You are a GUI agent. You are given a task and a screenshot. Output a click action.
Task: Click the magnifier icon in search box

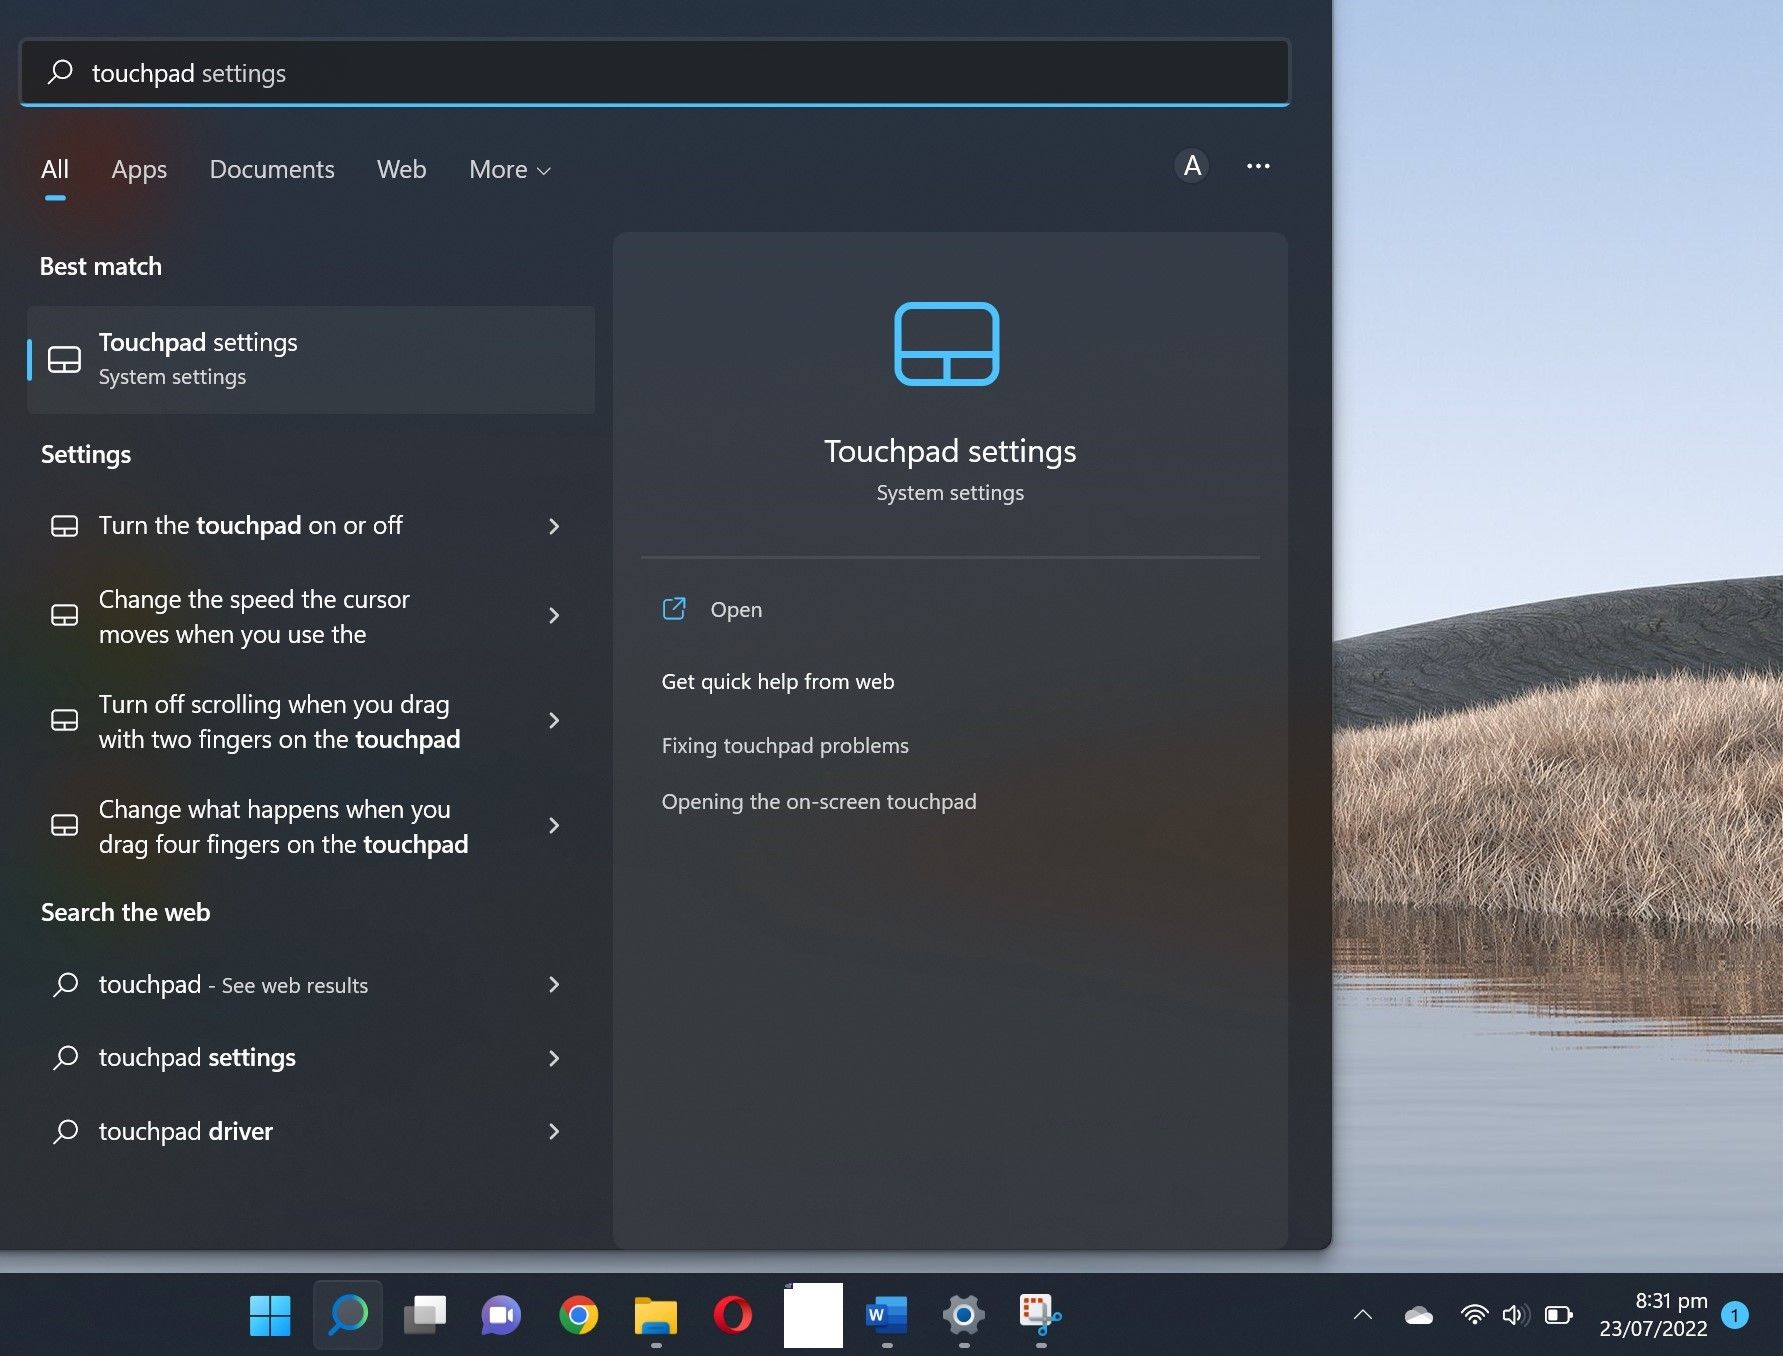tap(60, 72)
